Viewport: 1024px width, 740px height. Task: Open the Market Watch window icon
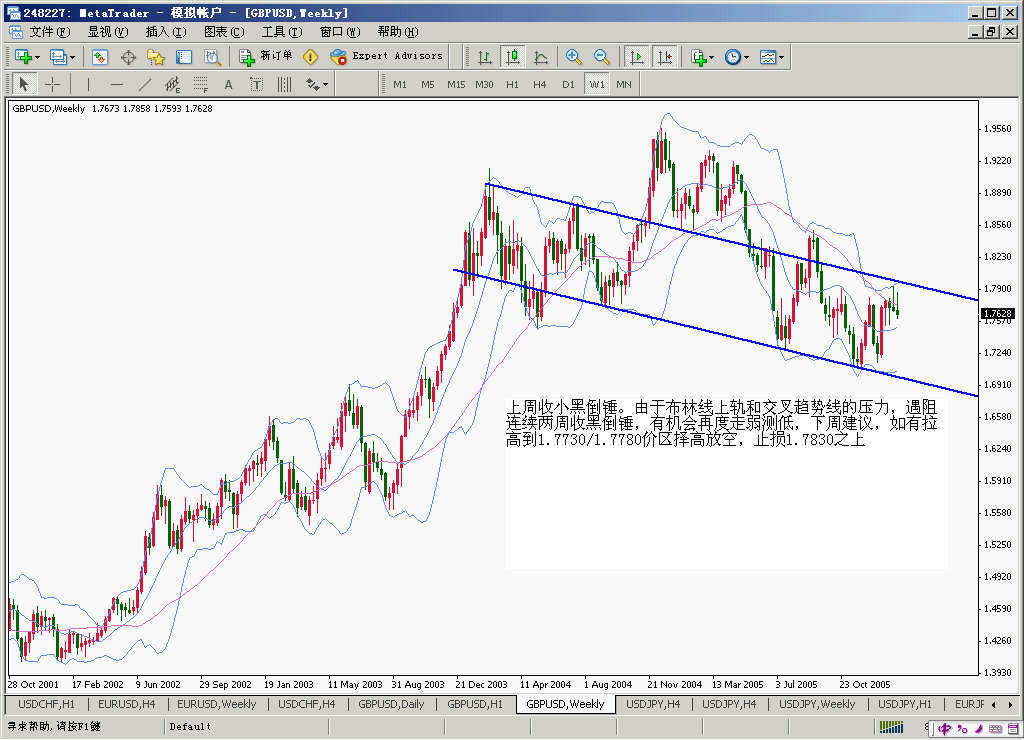[100, 57]
